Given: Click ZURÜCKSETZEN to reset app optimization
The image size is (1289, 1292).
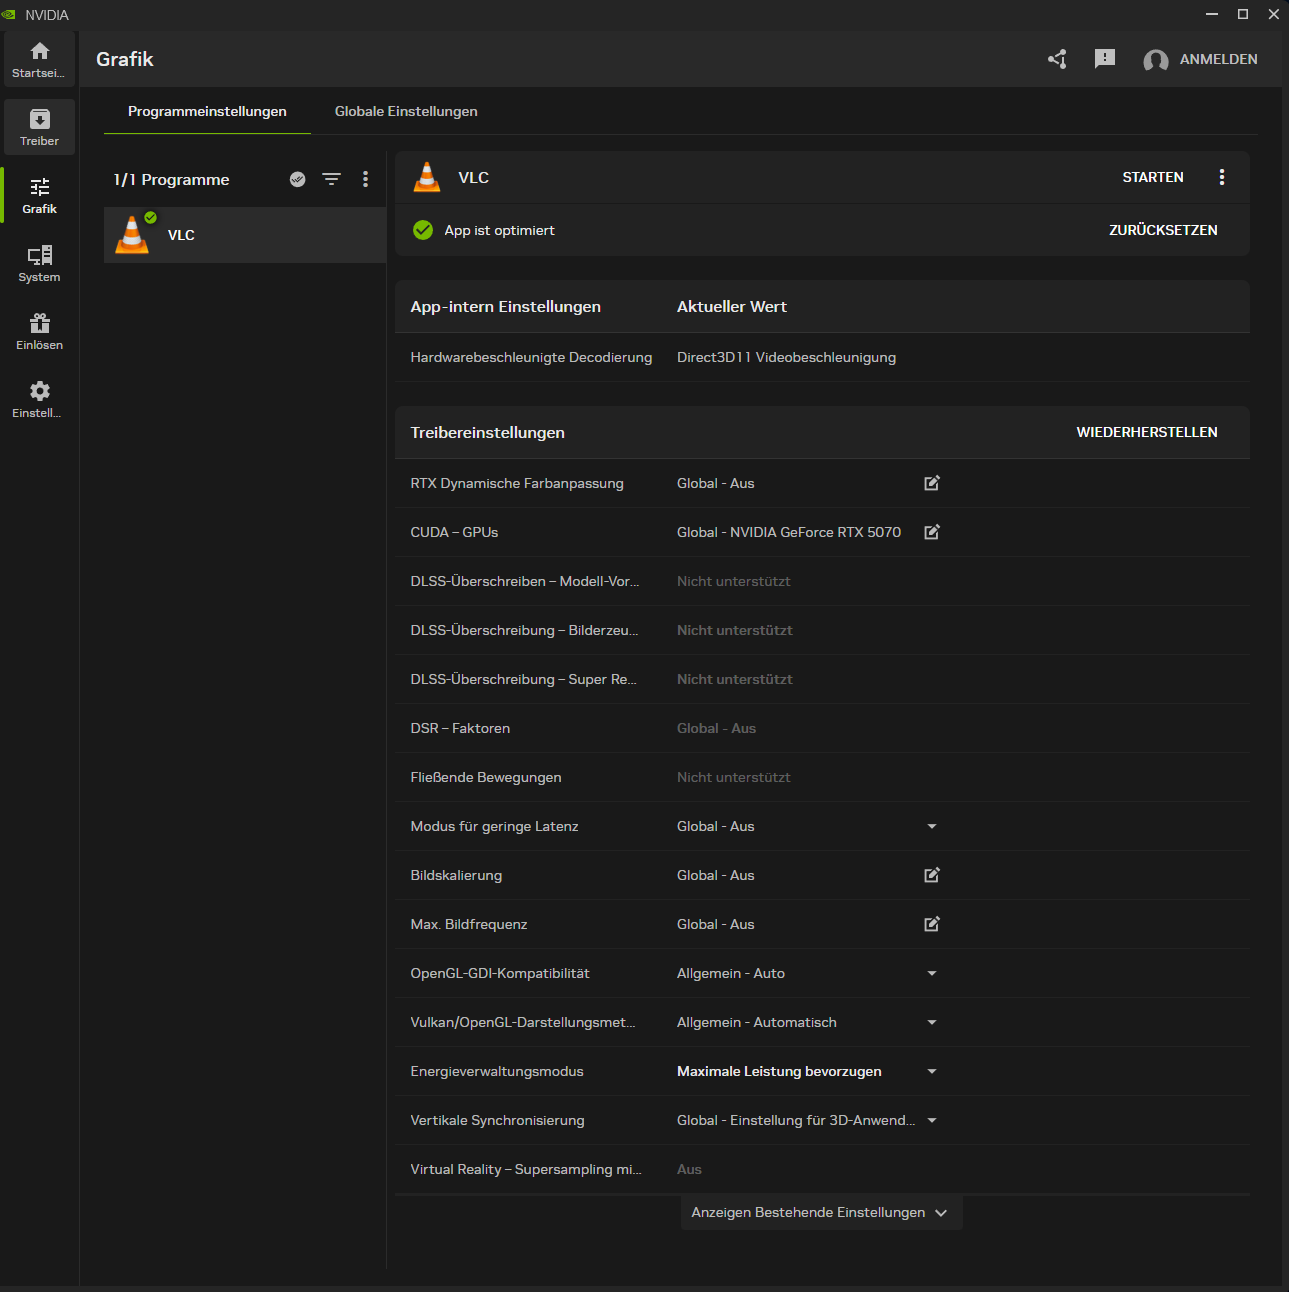Looking at the screenshot, I should pos(1162,230).
